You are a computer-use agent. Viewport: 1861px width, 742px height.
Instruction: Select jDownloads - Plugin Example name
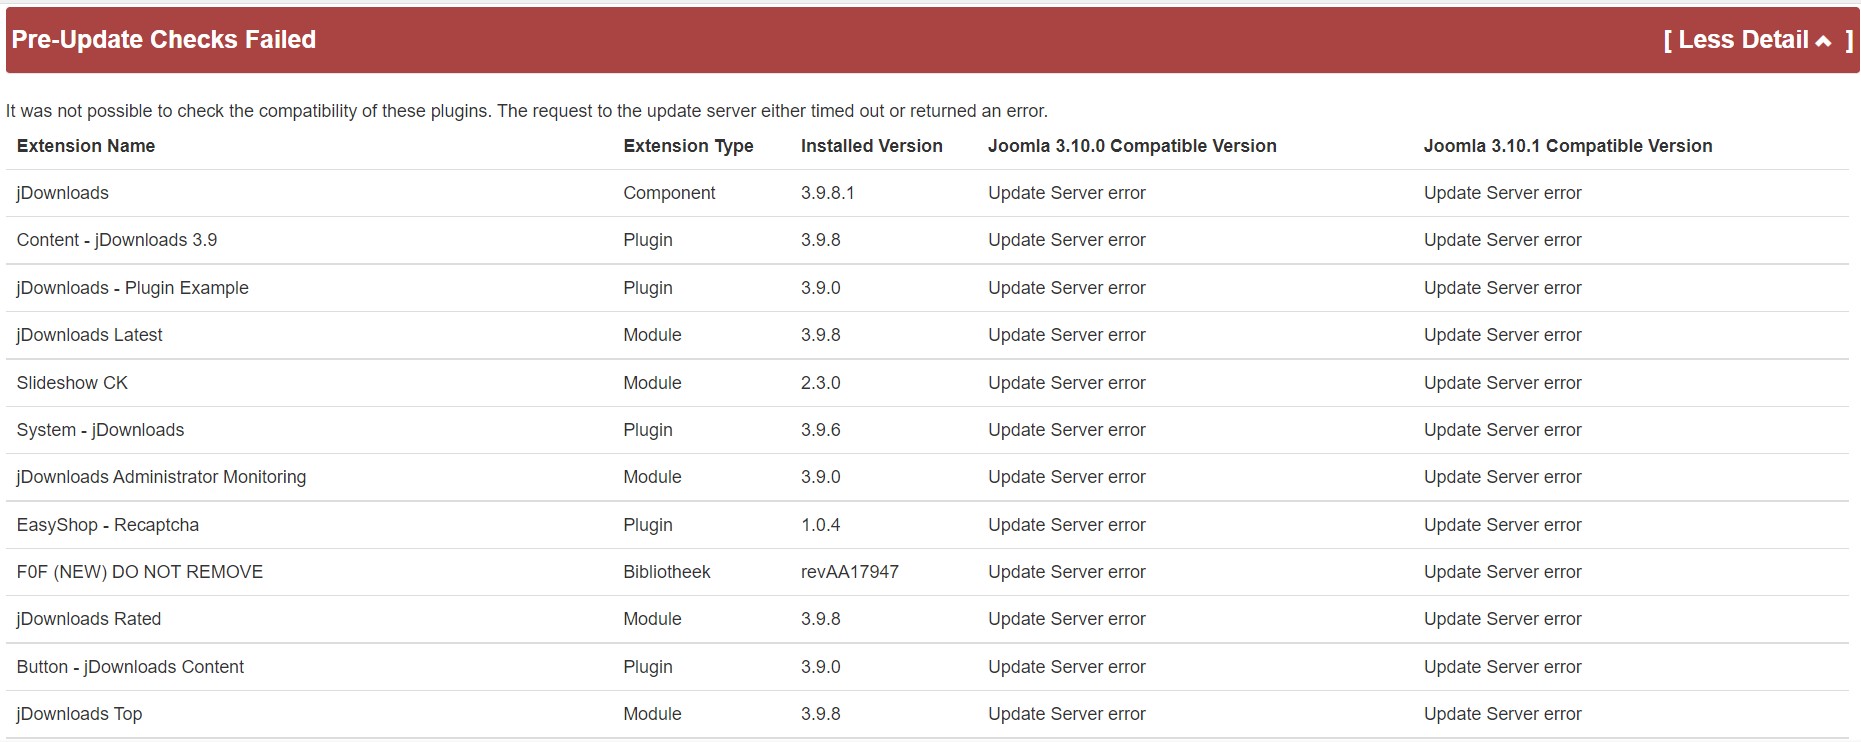[133, 288]
